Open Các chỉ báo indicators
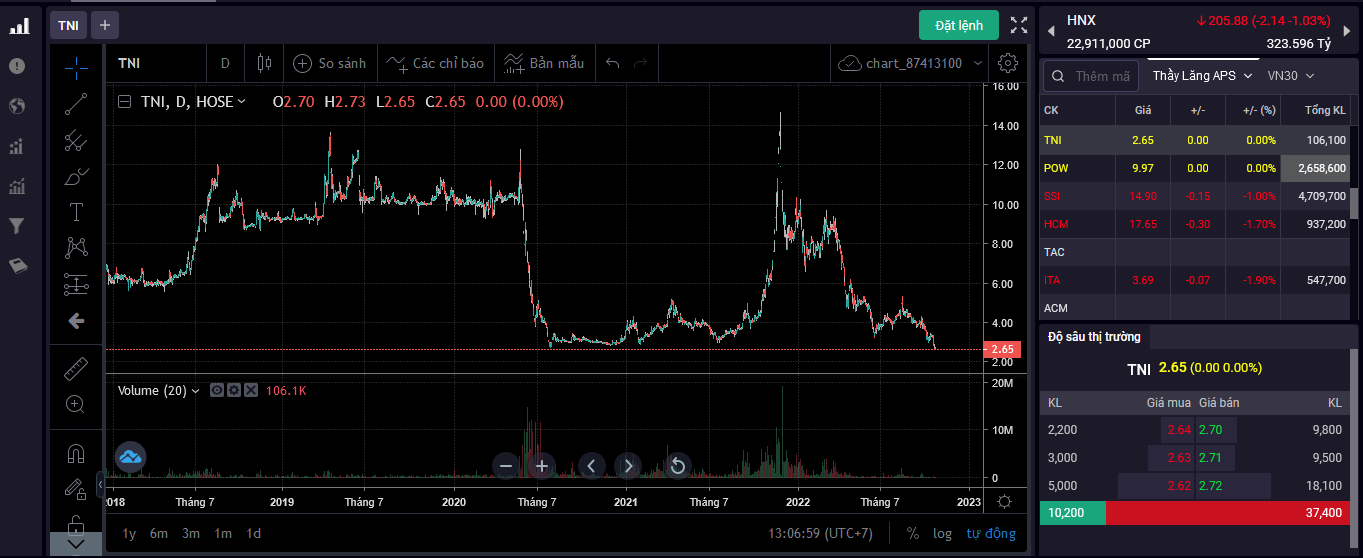The image size is (1363, 558). 435,63
